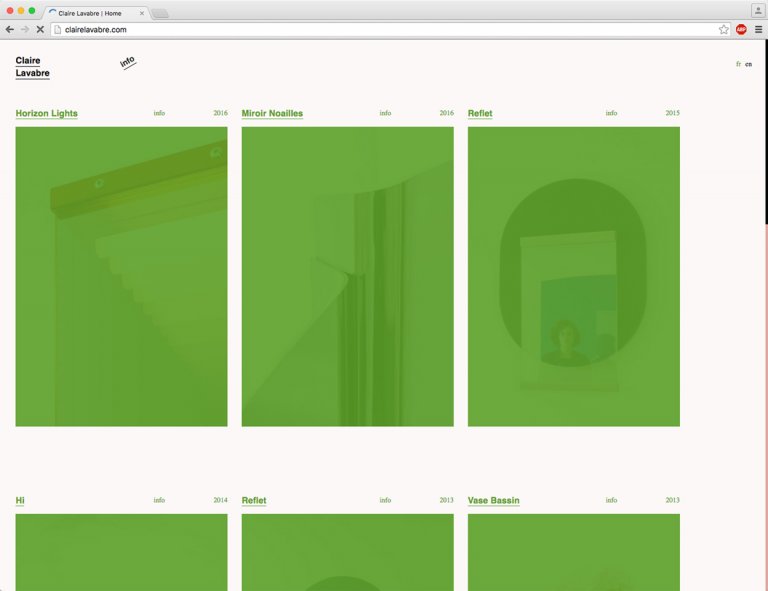
Task: Click the browser back arrow
Action: [10, 30]
